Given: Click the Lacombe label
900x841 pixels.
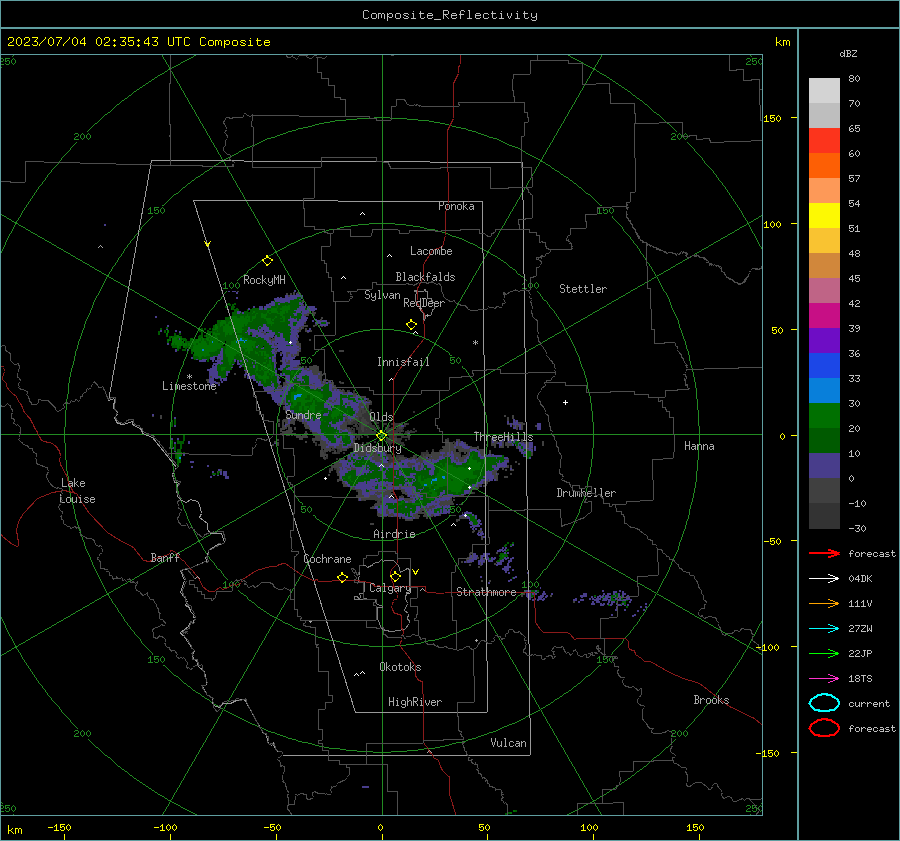Looking at the screenshot, I should point(431,251).
